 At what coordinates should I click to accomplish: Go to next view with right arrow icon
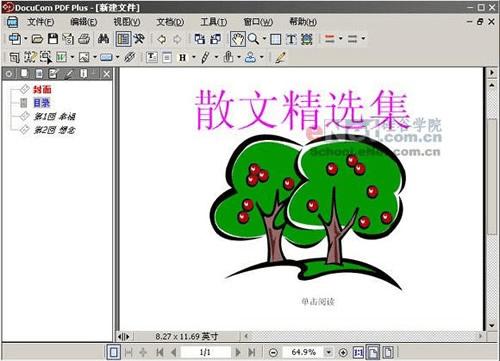[177, 39]
